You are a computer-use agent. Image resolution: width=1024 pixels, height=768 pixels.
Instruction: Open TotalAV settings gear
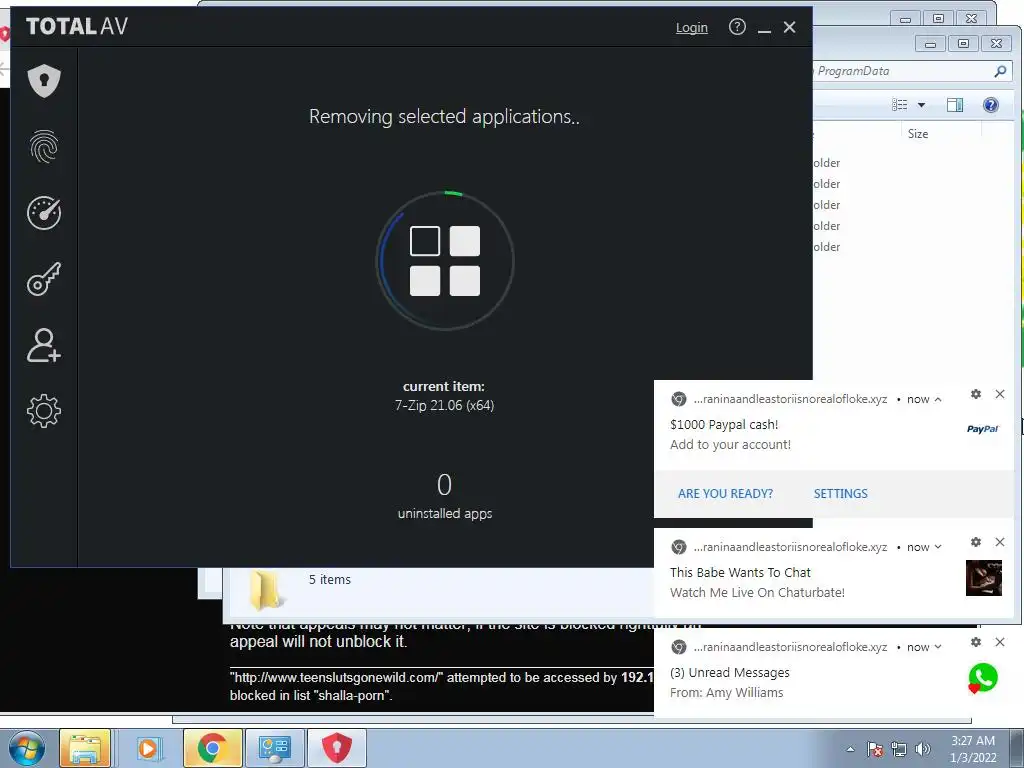click(44, 411)
